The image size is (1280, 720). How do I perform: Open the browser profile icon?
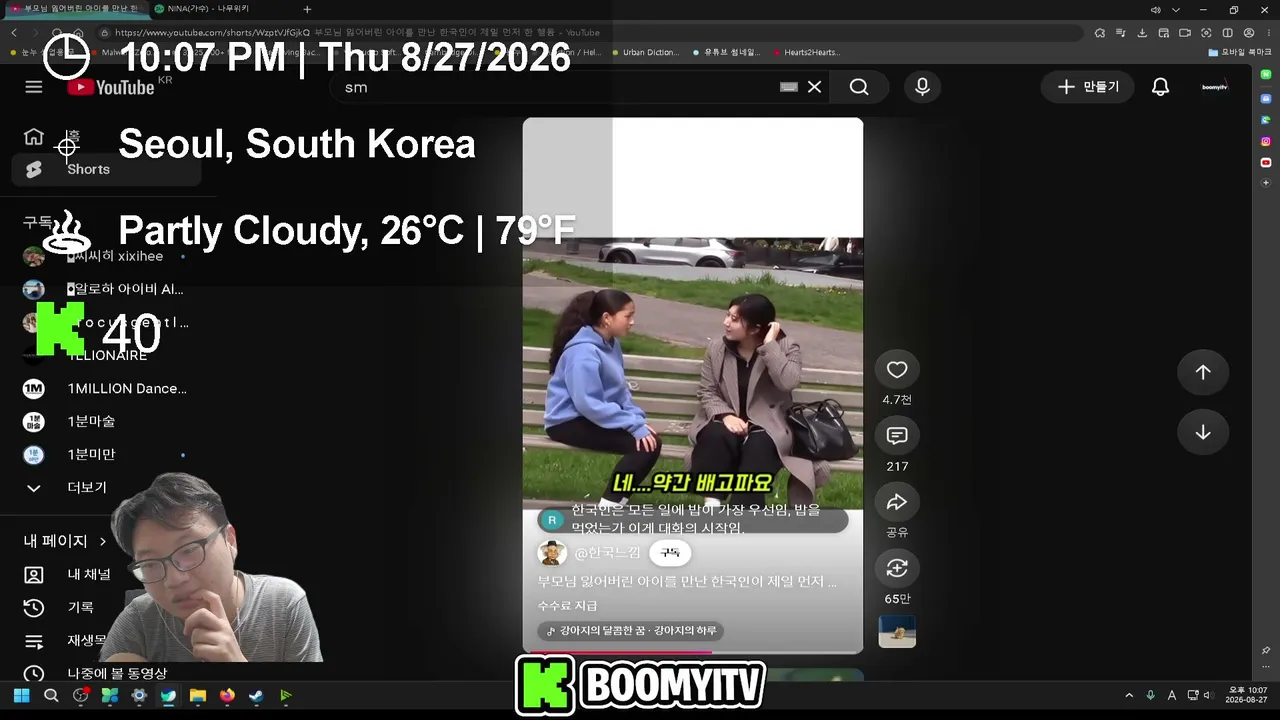pyautogui.click(x=1249, y=32)
